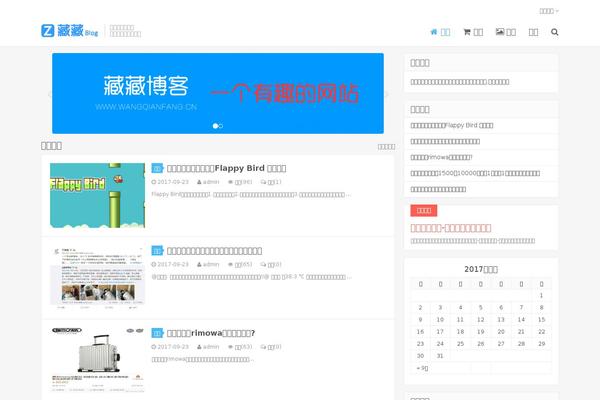Show the next banner slide arrow
This screenshot has width=600, height=400.
pos(387,95)
